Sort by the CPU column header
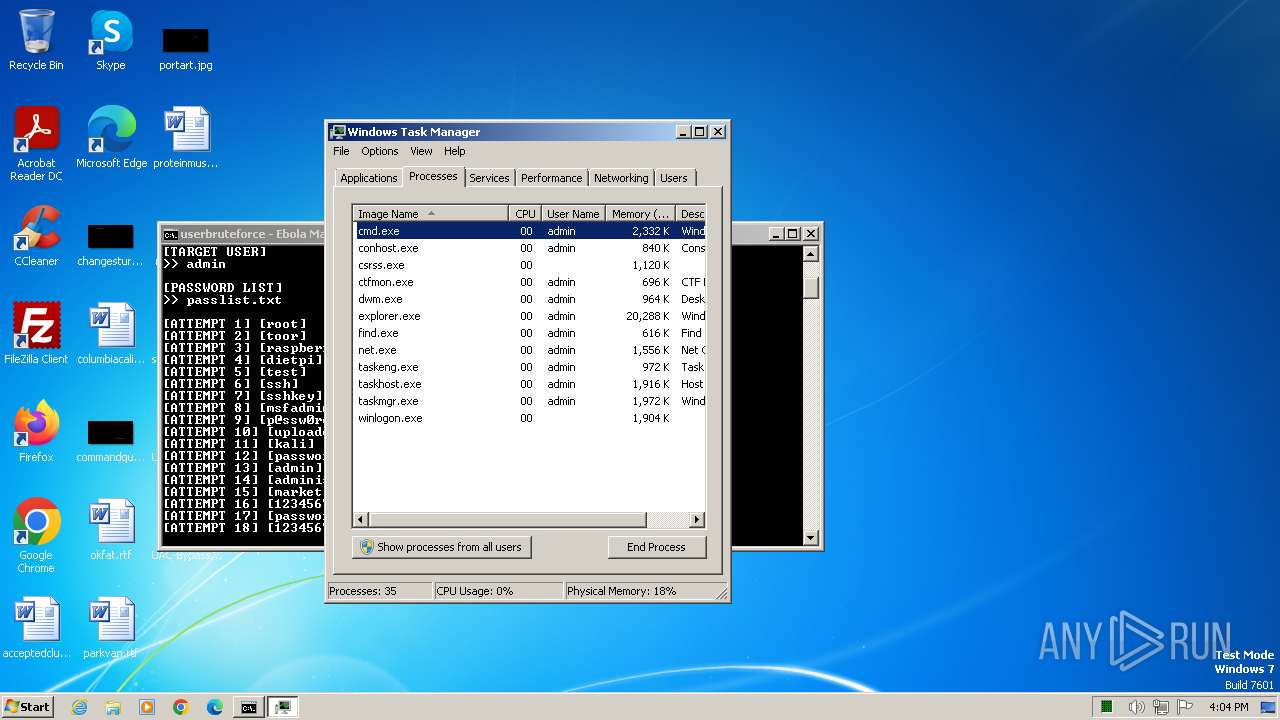This screenshot has height=720, width=1280. pyautogui.click(x=525, y=213)
